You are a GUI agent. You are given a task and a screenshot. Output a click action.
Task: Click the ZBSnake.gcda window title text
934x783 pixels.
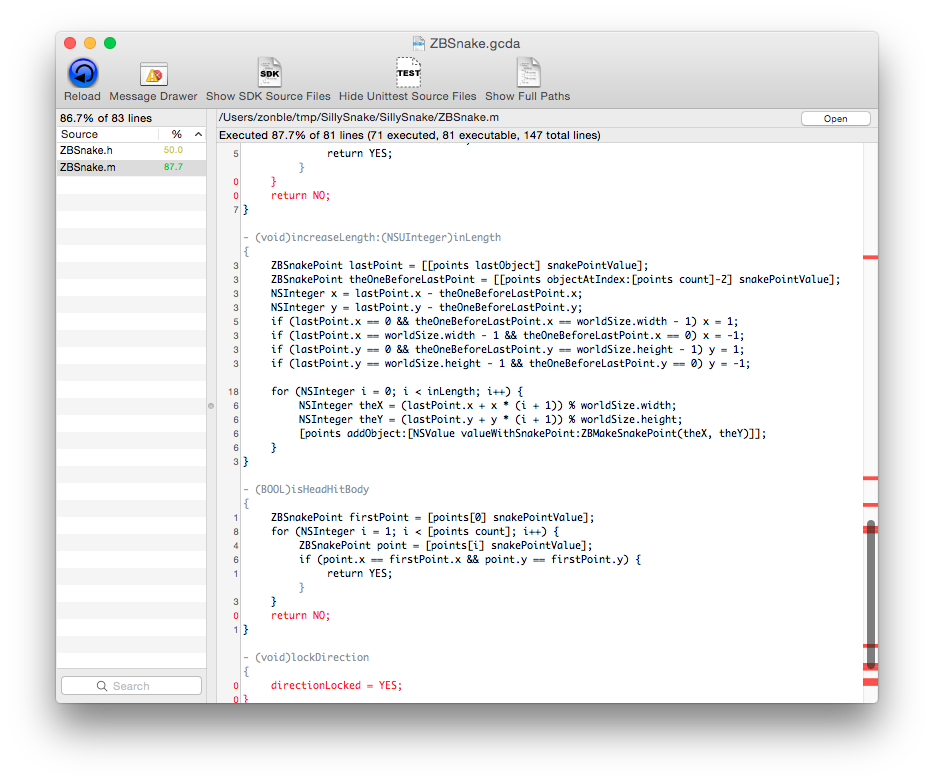point(475,44)
